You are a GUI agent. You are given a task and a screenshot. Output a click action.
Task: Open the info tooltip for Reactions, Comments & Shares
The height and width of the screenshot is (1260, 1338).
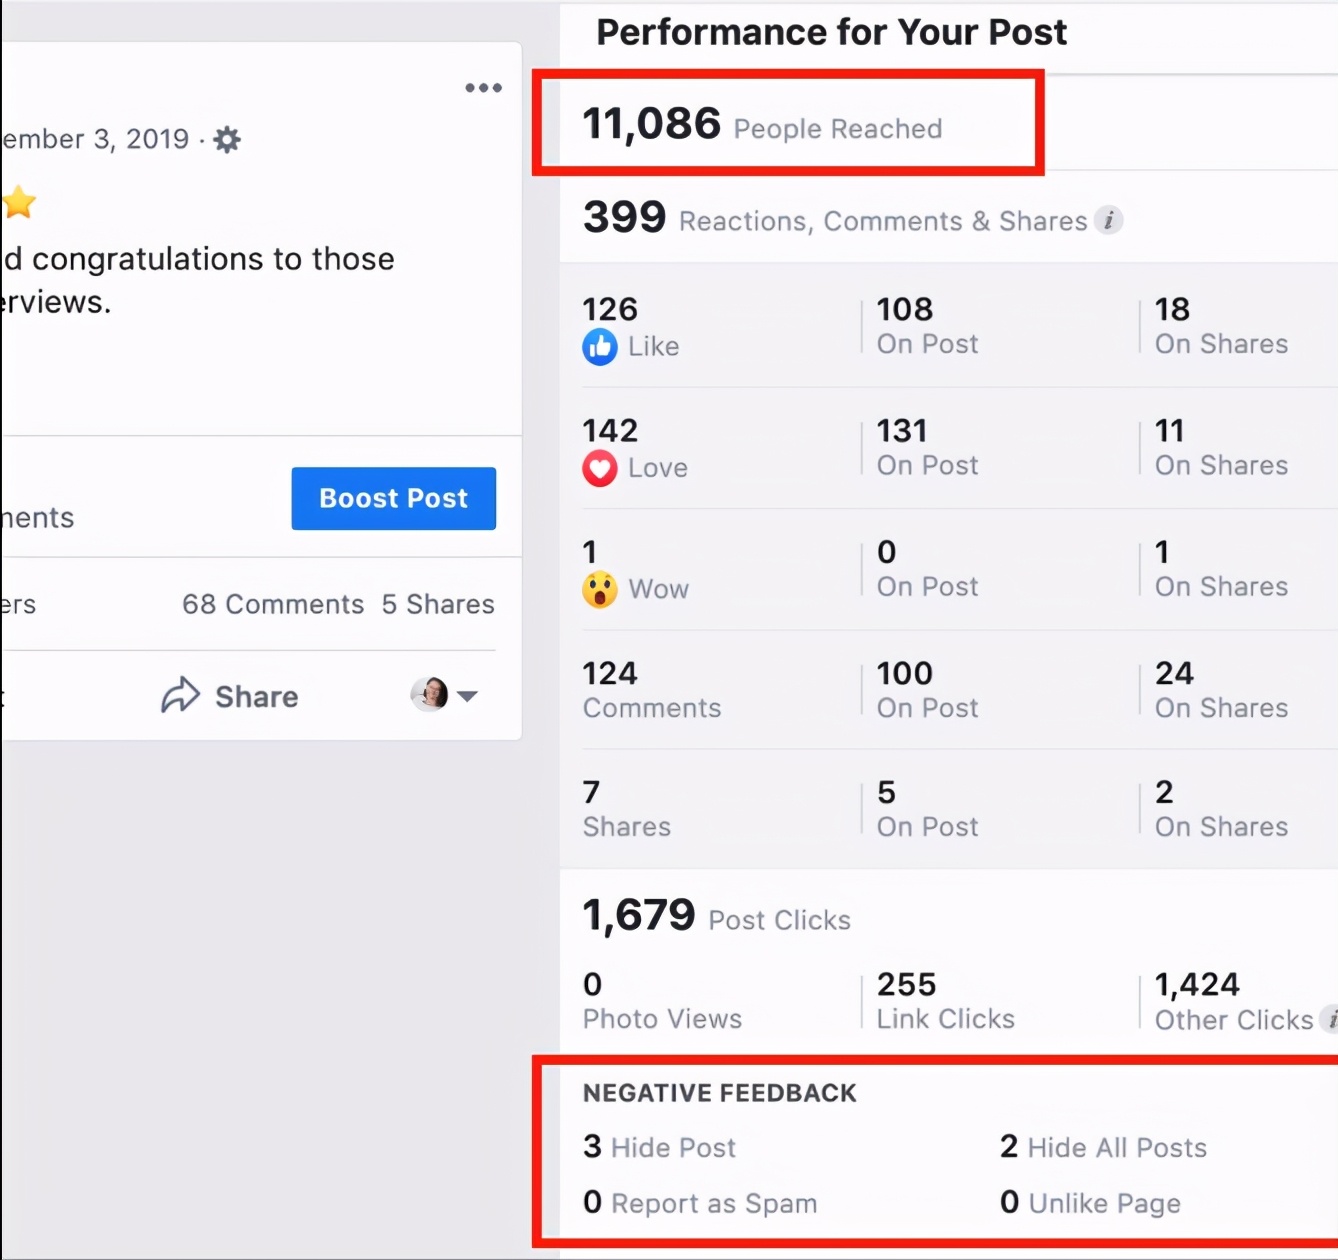click(1110, 221)
